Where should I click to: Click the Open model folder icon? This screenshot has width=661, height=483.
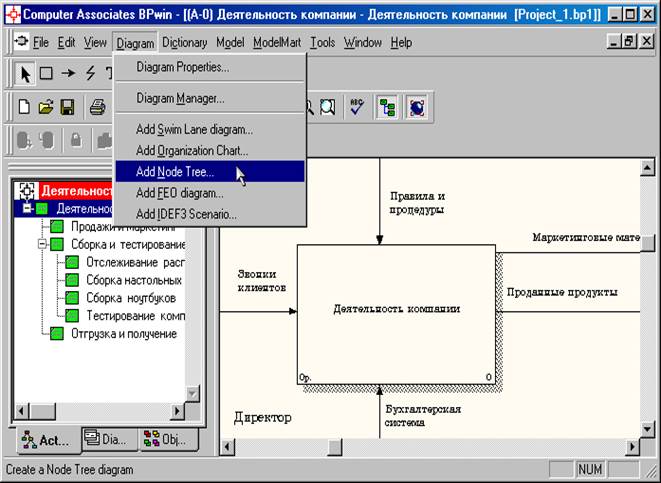(x=46, y=107)
